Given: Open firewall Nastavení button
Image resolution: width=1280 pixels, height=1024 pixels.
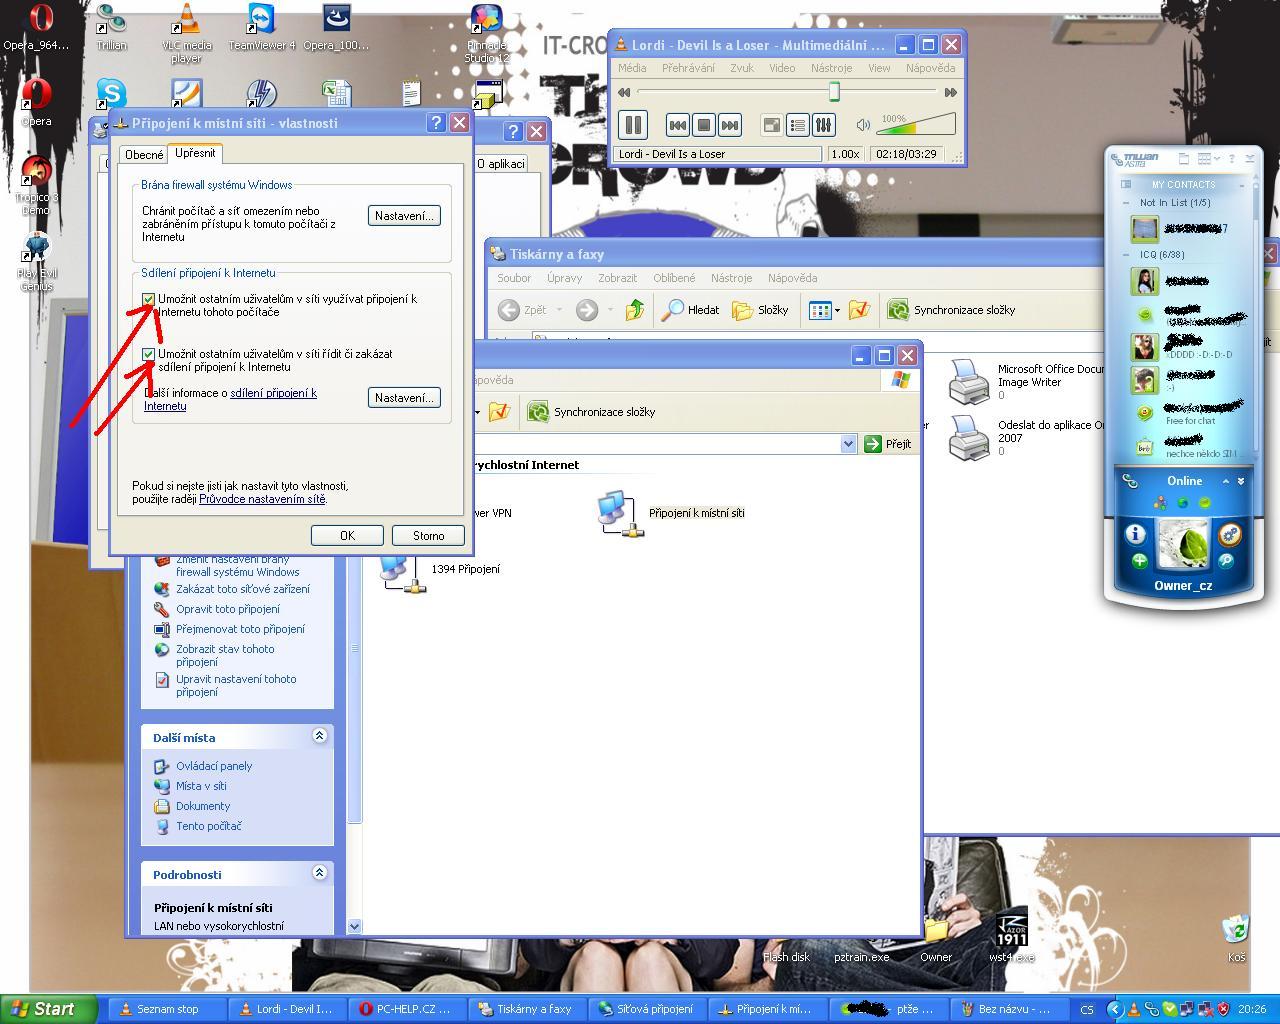Looking at the screenshot, I should [404, 216].
